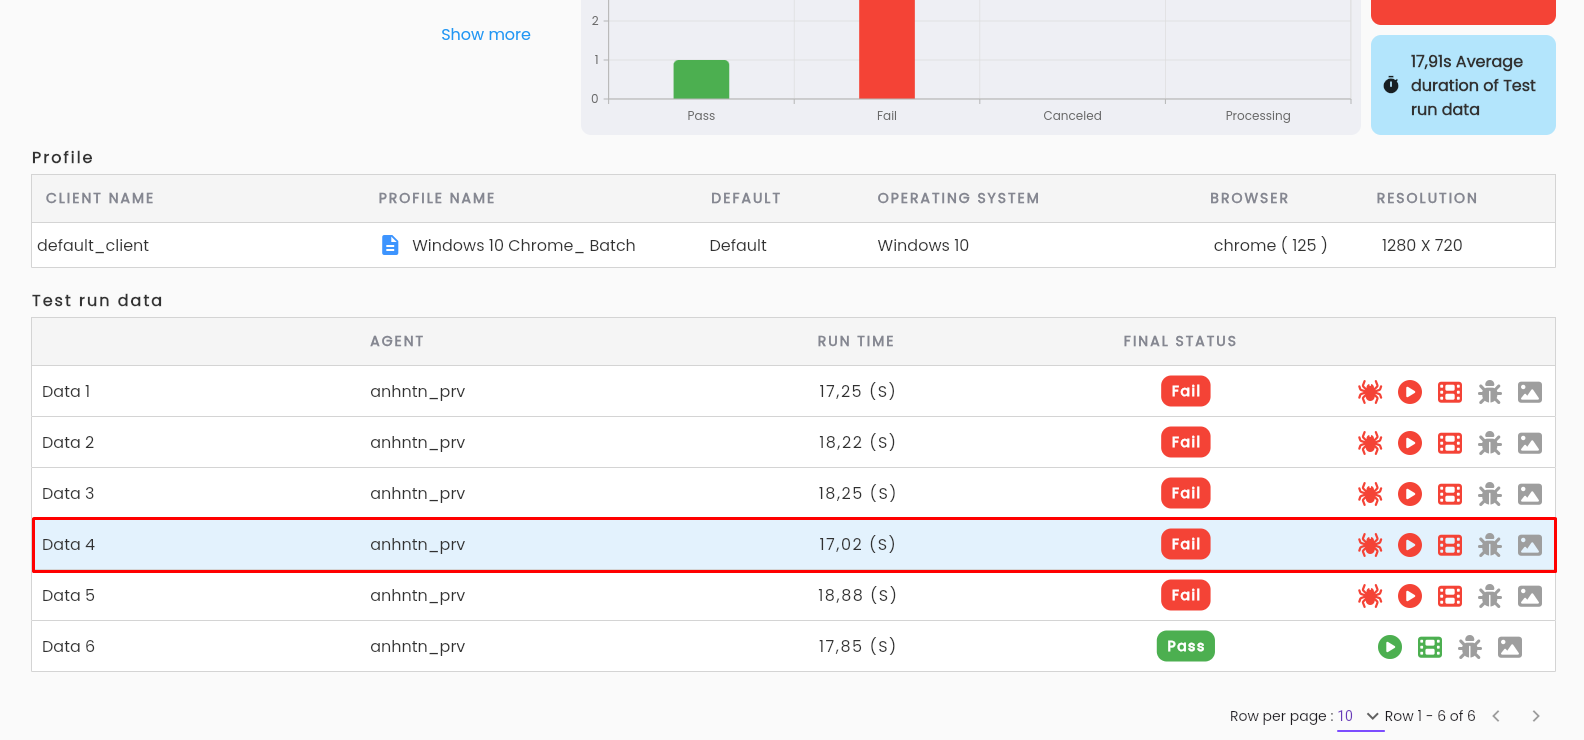Open the image icon for Data 1
This screenshot has height=740, width=1584.
click(x=1530, y=392)
